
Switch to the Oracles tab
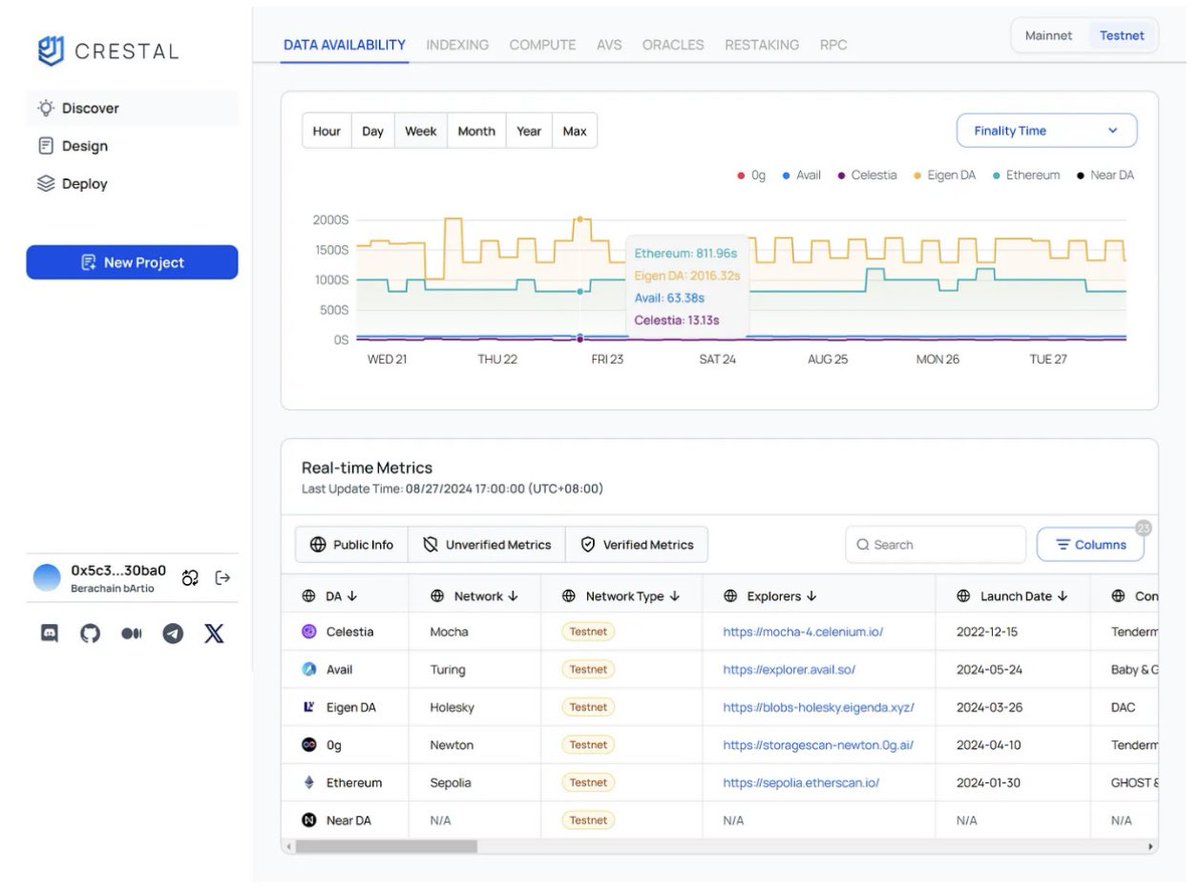pyautogui.click(x=673, y=45)
